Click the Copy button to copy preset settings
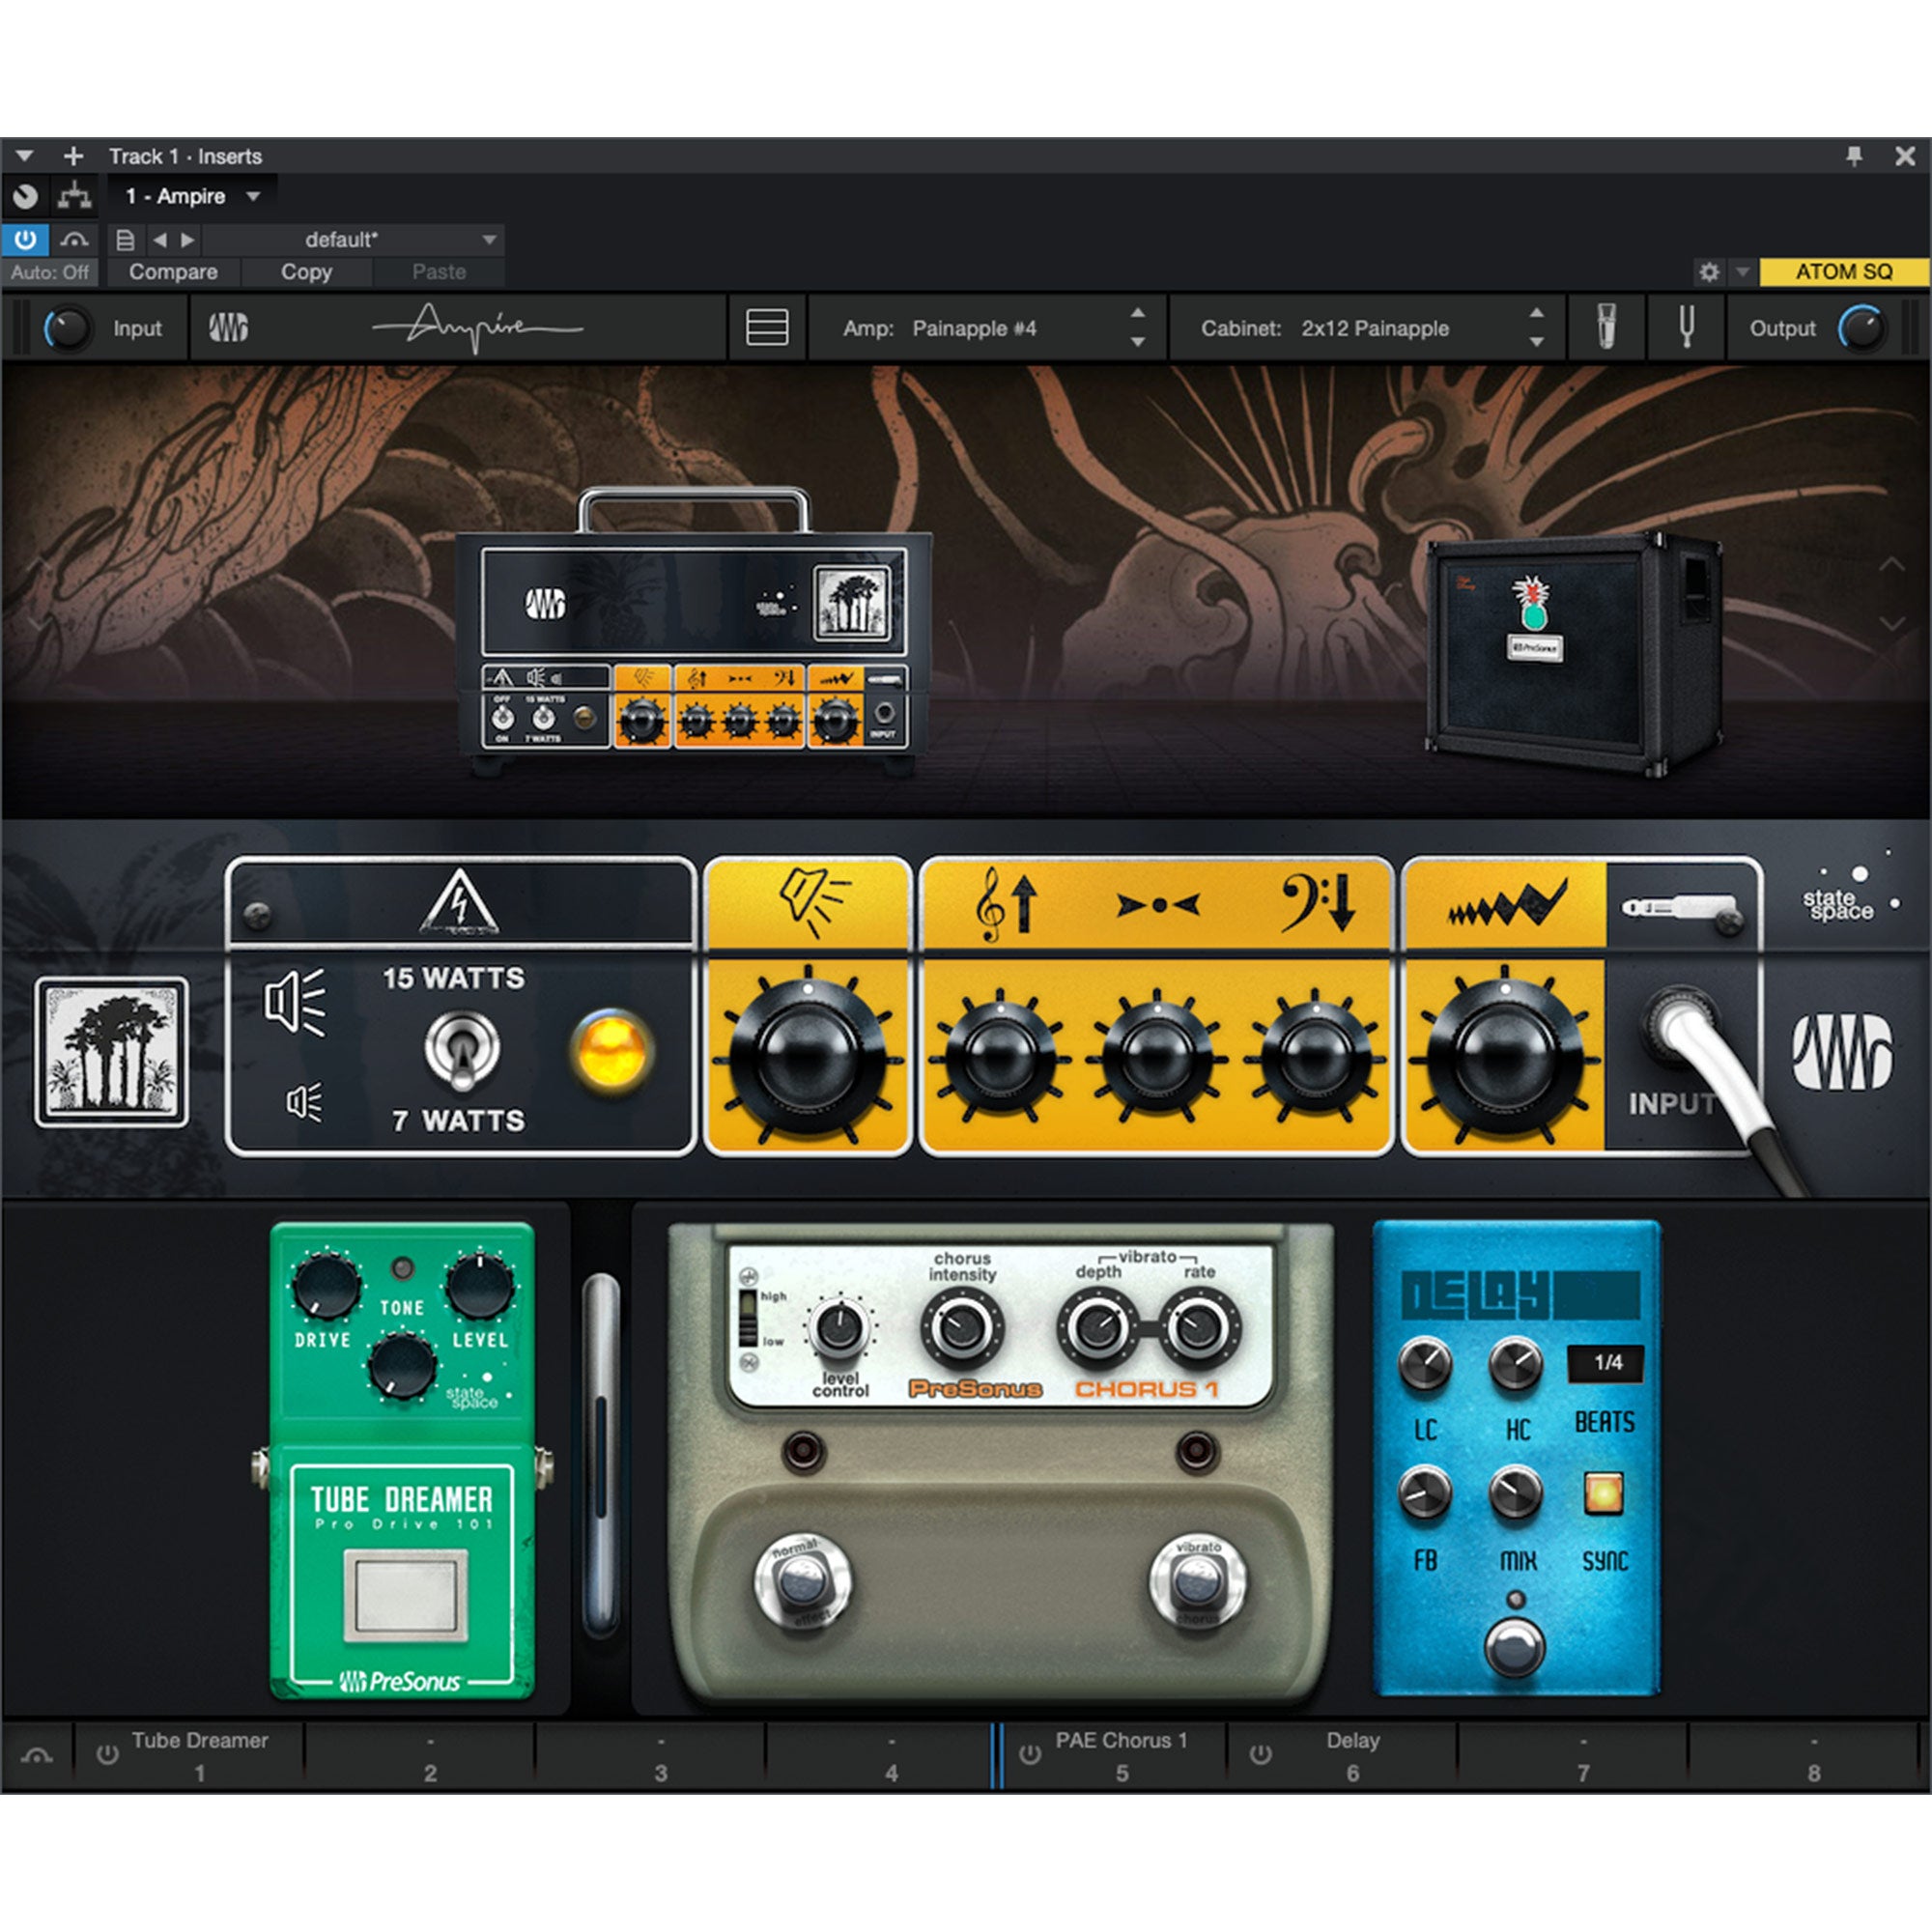Image resolution: width=1932 pixels, height=1932 pixels. click(306, 272)
